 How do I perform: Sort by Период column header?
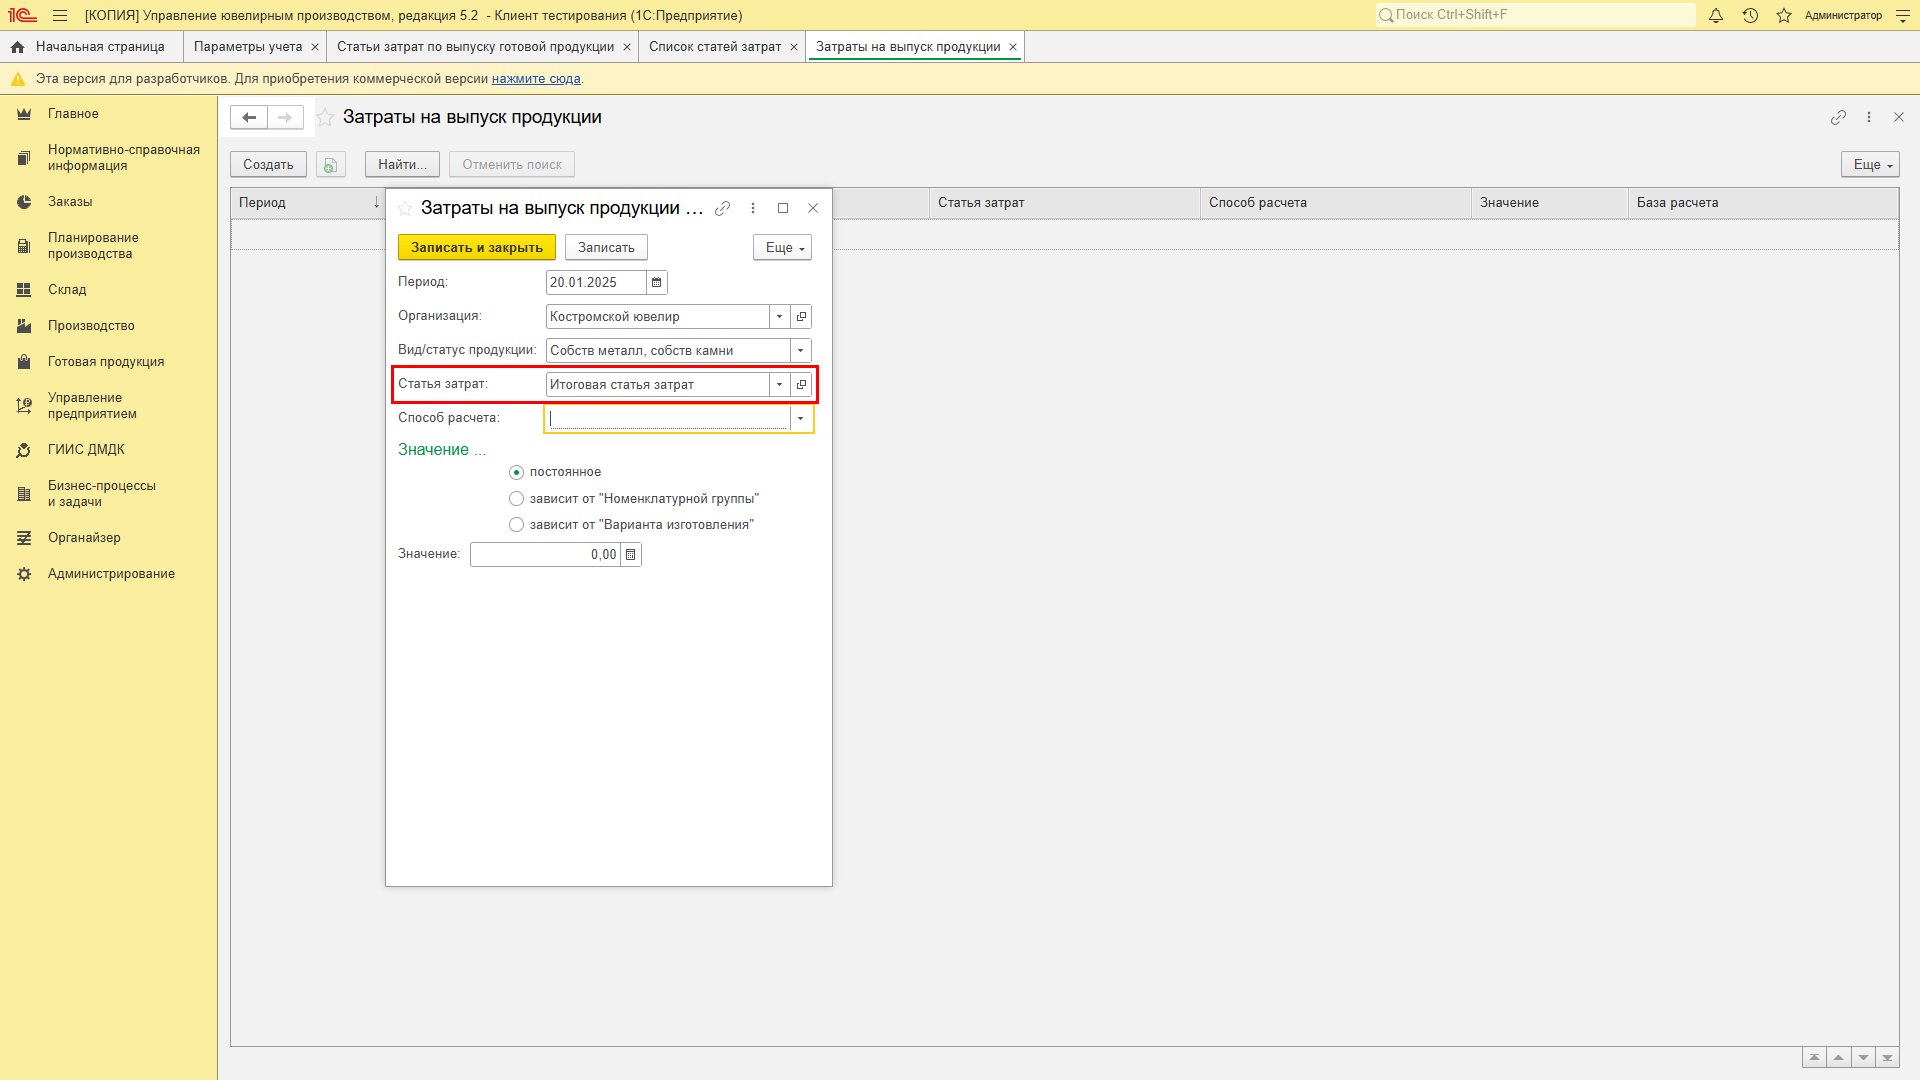[308, 203]
